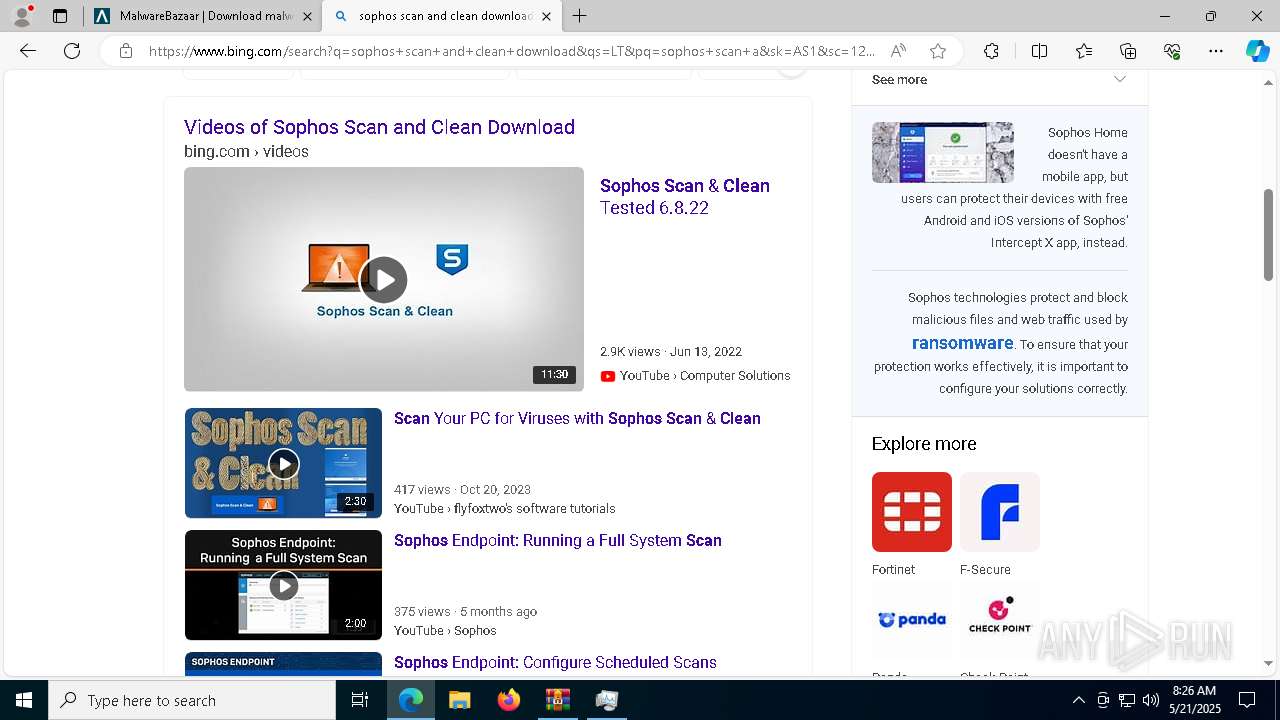Image resolution: width=1280 pixels, height=720 pixels.
Task: Launch Firefox from taskbar
Action: pos(508,700)
